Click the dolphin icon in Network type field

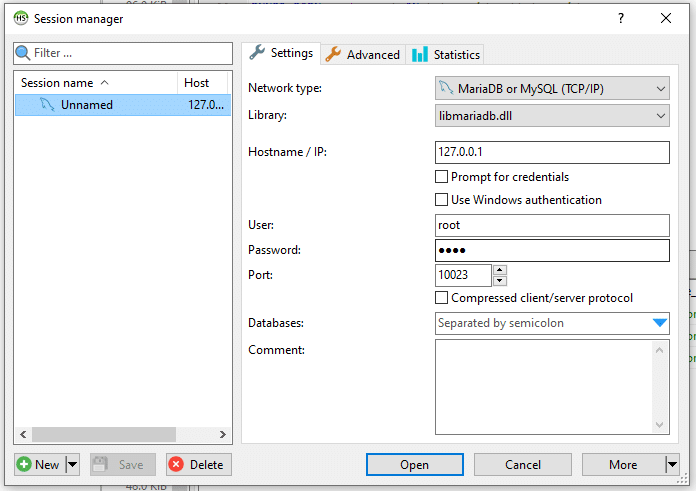tap(446, 88)
